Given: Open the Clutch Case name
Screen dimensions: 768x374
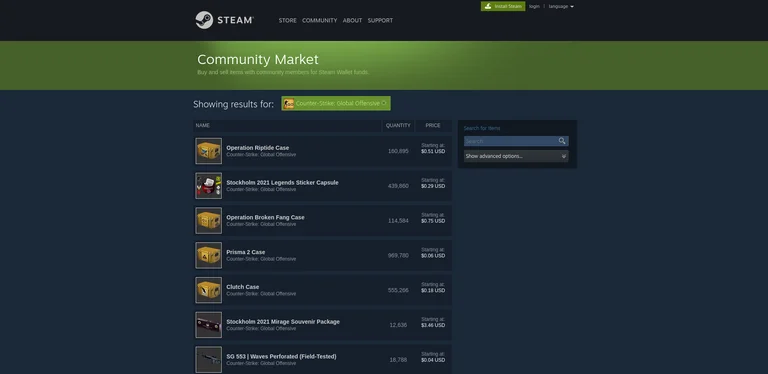Looking at the screenshot, I should tap(242, 287).
